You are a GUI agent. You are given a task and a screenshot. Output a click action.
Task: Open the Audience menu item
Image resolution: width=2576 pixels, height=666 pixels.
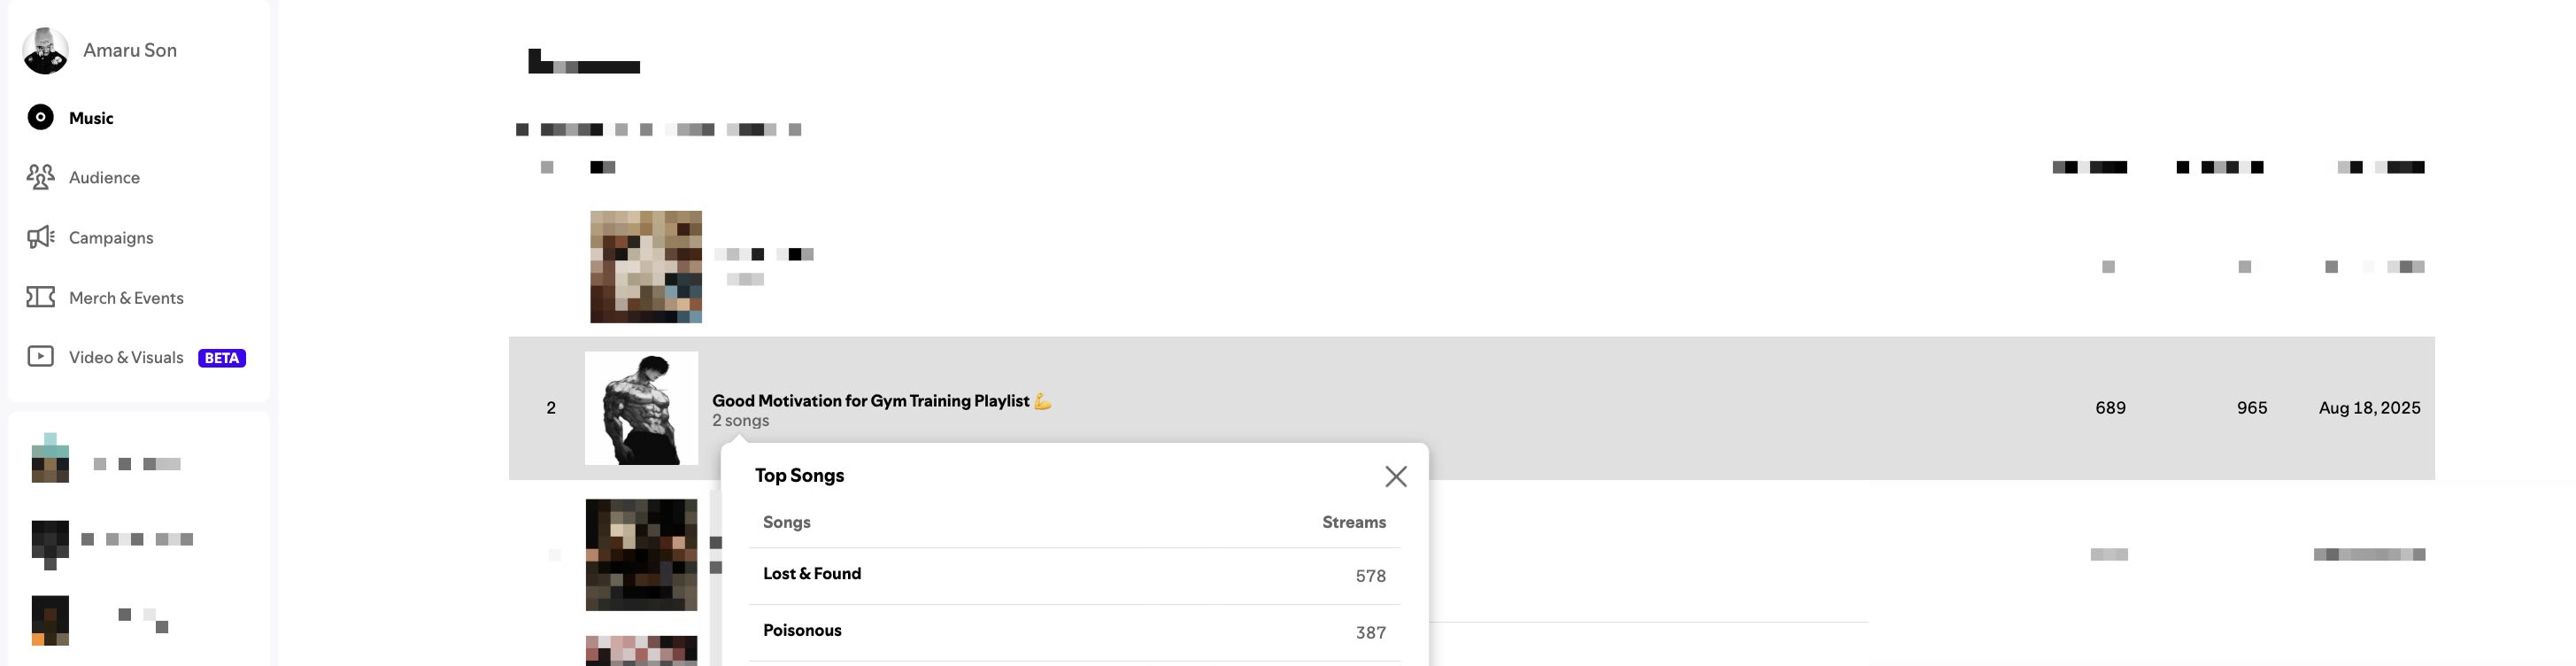click(104, 177)
